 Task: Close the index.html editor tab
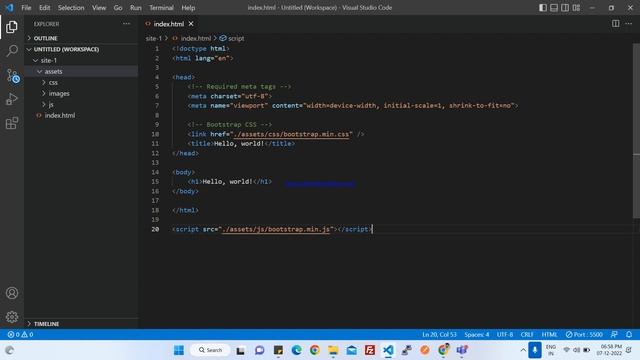(x=191, y=24)
